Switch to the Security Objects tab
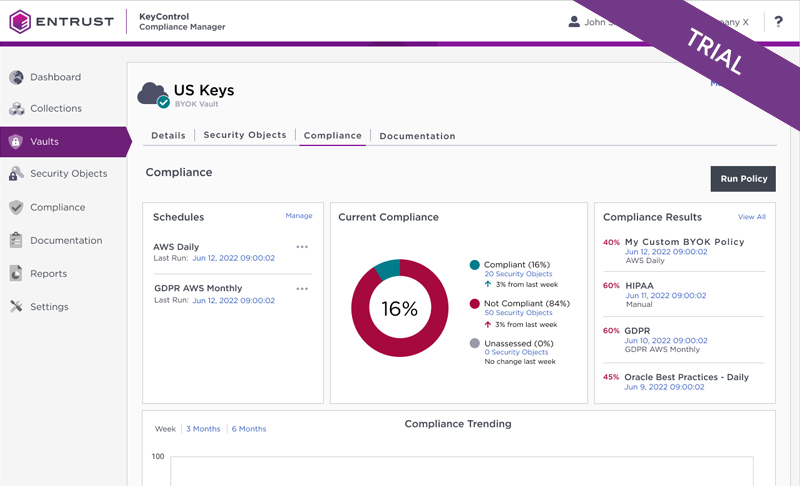Screen dimensions: 800x486 pos(245,135)
